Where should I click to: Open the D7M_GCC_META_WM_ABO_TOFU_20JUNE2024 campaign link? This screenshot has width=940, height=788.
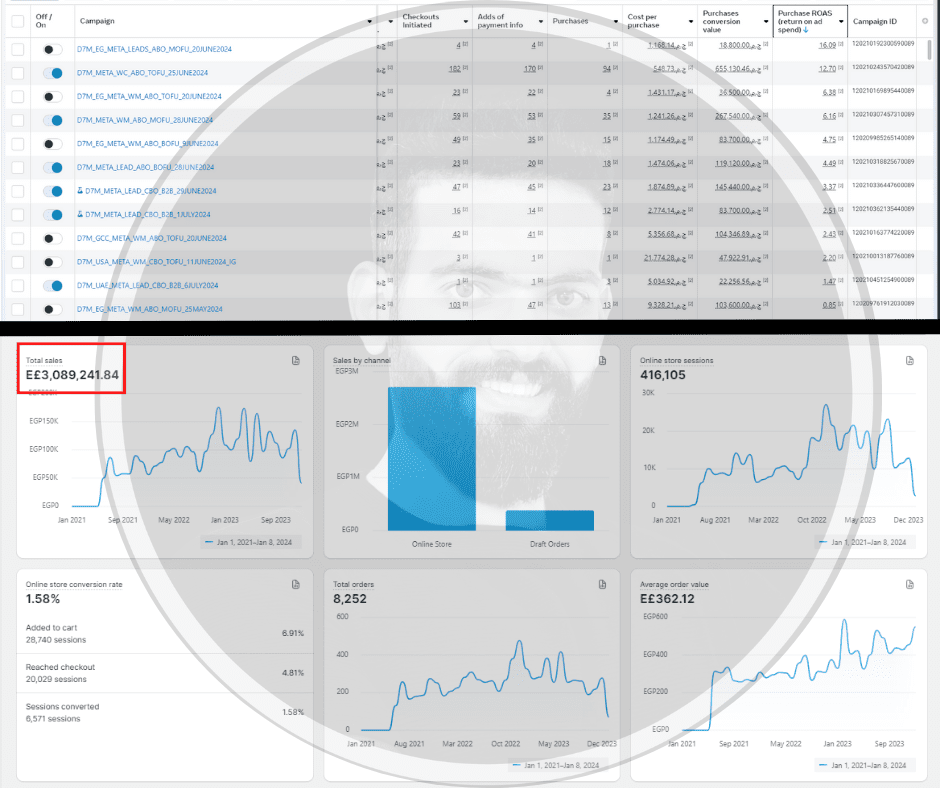(152, 238)
